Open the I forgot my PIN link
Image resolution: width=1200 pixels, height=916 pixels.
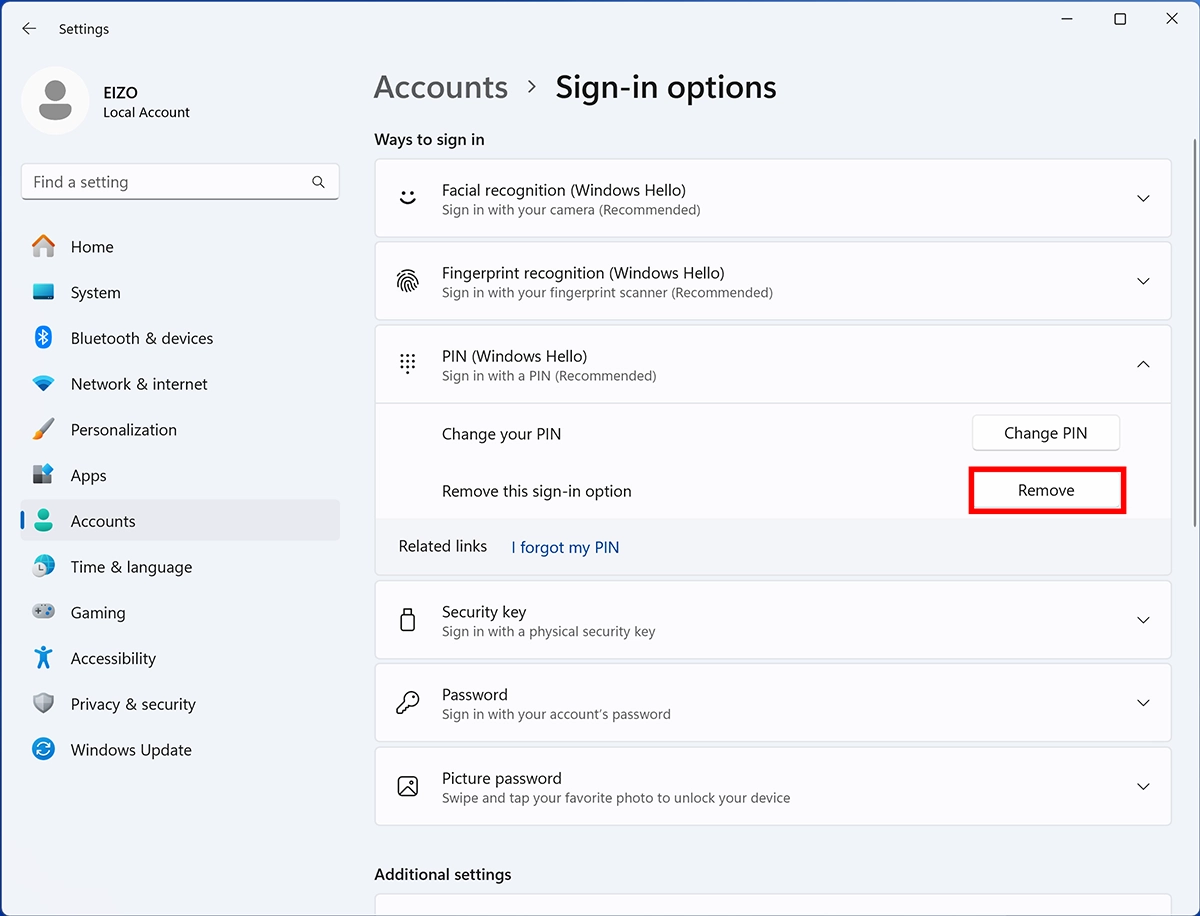pos(565,547)
